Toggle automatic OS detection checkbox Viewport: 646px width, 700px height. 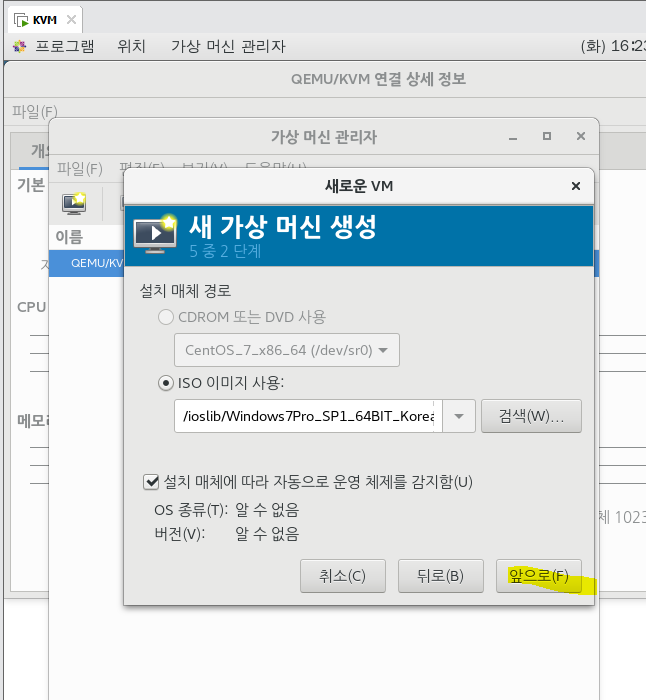click(x=151, y=482)
